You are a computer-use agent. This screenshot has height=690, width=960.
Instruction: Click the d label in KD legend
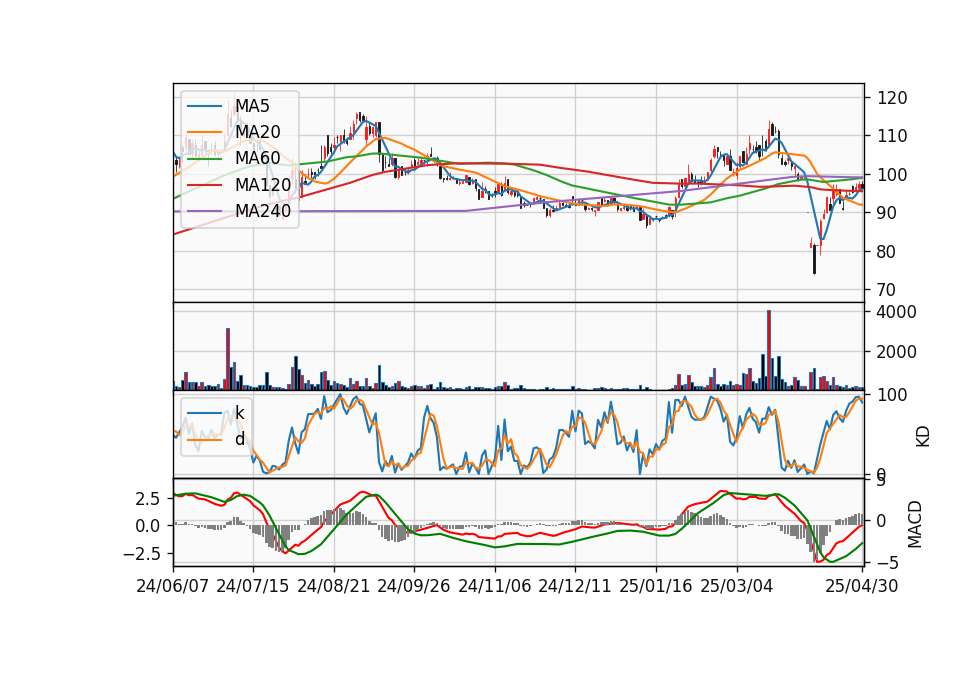(240, 438)
